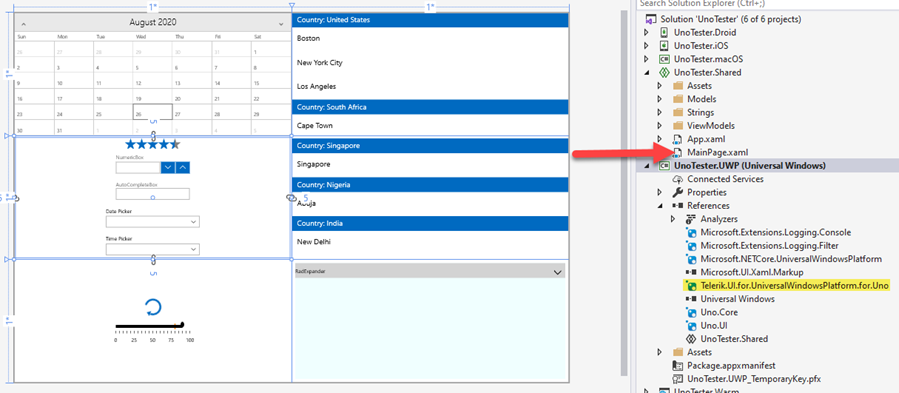Click NumericBox decrease arrow button
The height and width of the screenshot is (393, 899).
168,168
